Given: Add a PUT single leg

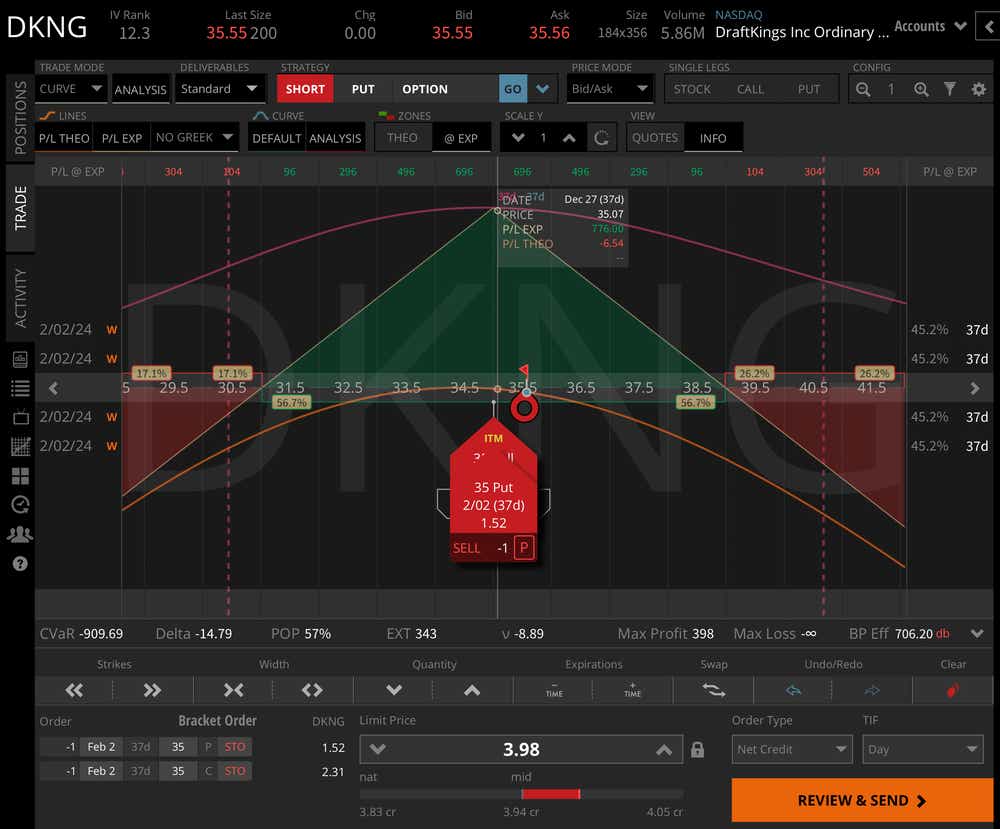Looking at the screenshot, I should pos(809,89).
